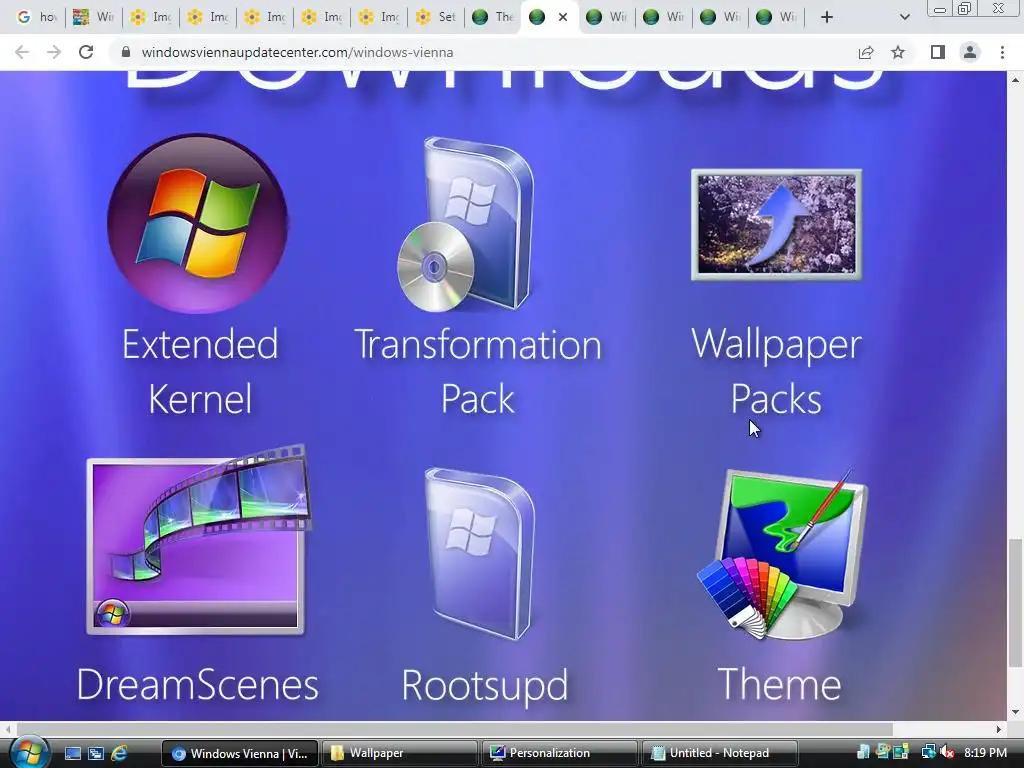
Task: Switch to the Settings tab labeled Set
Action: point(436,17)
